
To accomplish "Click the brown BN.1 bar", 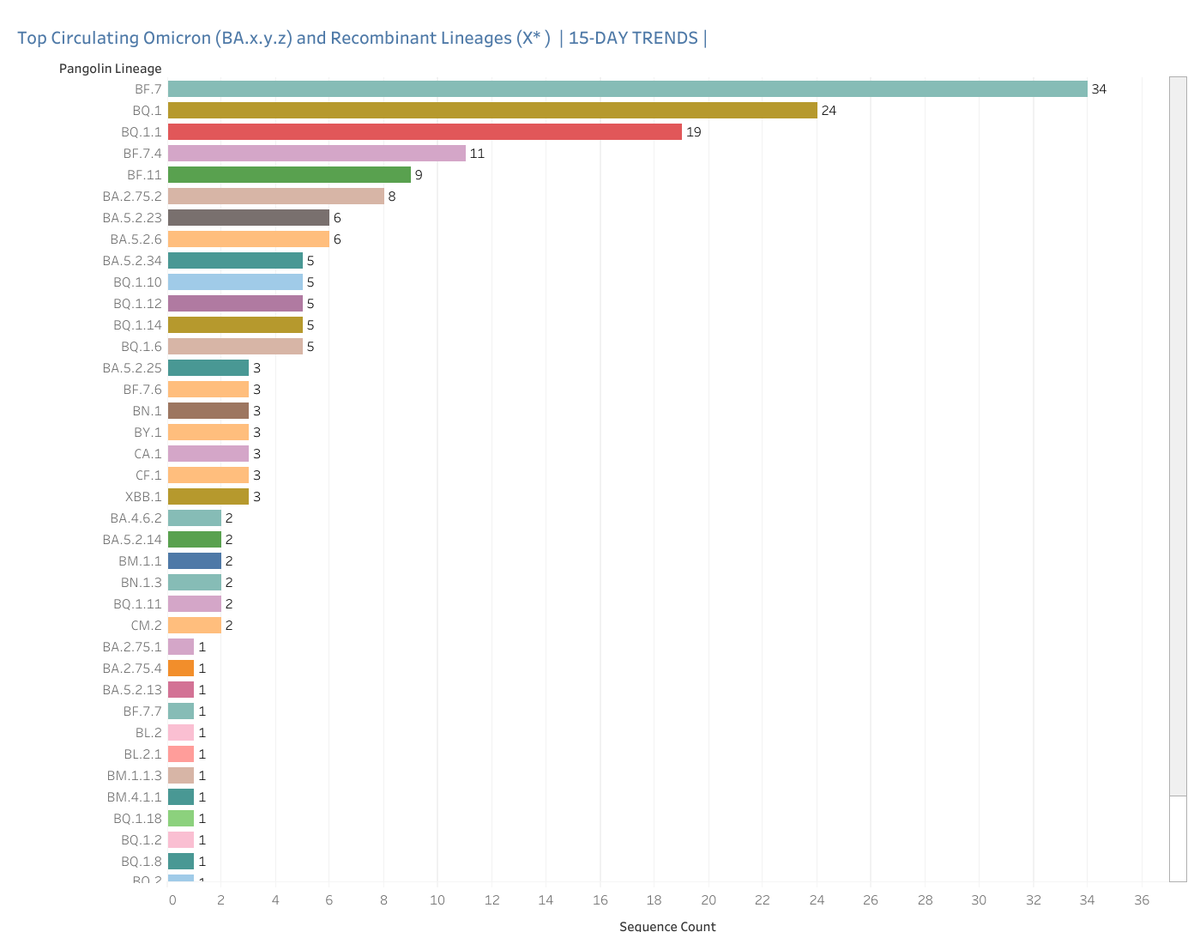I will [208, 411].
